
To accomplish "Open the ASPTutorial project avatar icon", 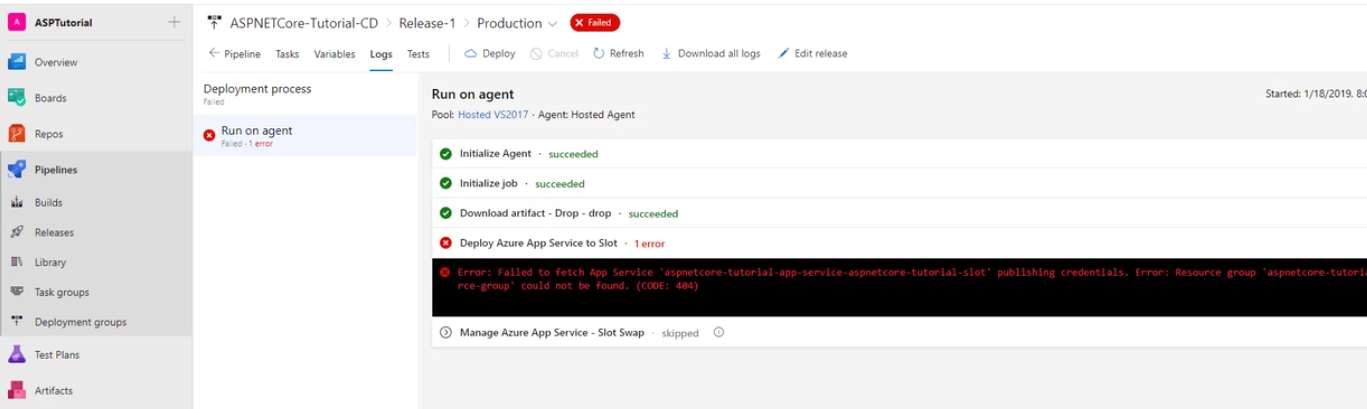I will point(16,22).
